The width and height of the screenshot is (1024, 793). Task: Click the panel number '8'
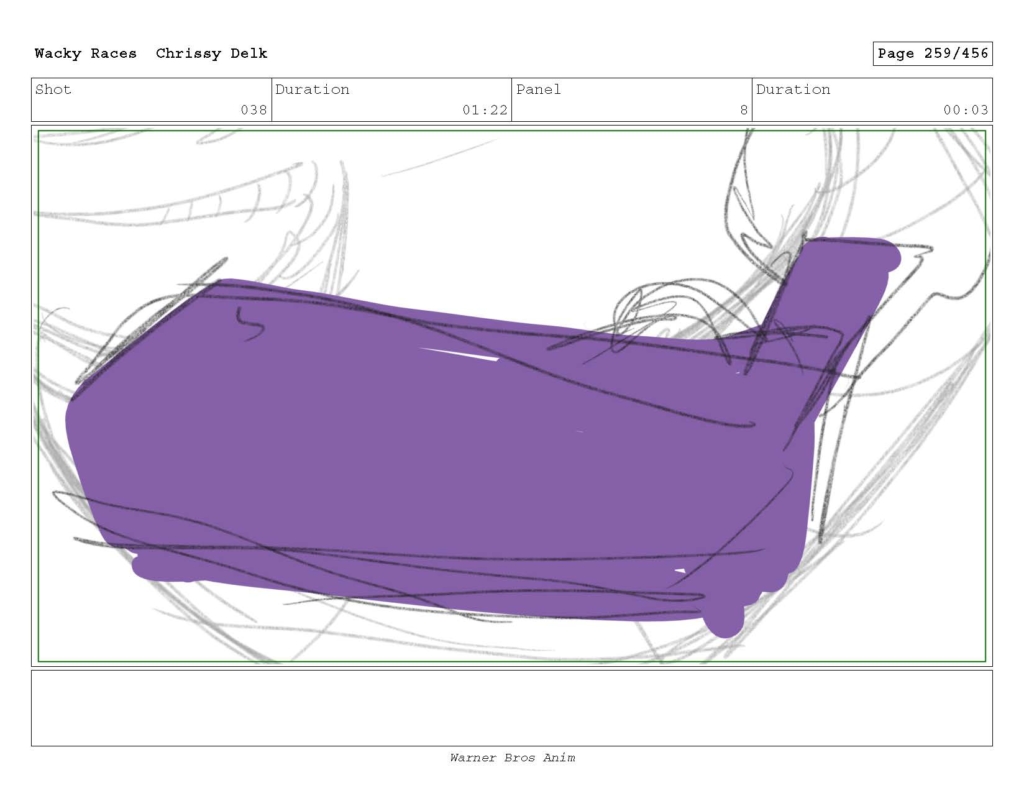(x=744, y=110)
